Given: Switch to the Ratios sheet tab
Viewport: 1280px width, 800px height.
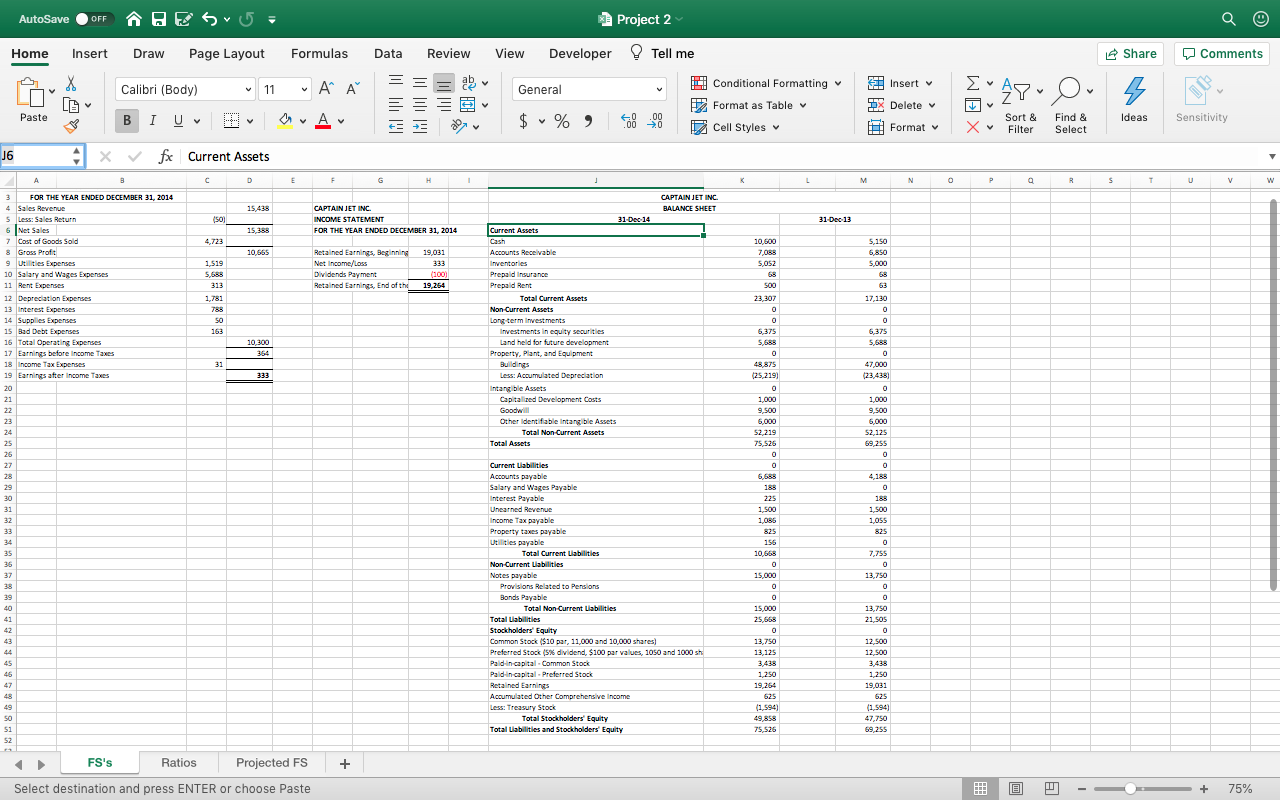Looking at the screenshot, I should [x=179, y=762].
